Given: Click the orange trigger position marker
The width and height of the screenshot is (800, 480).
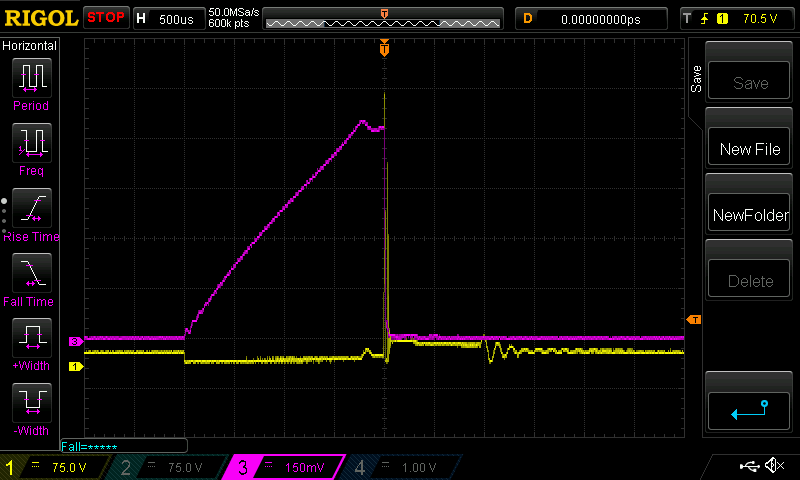Looking at the screenshot, I should click(385, 48).
